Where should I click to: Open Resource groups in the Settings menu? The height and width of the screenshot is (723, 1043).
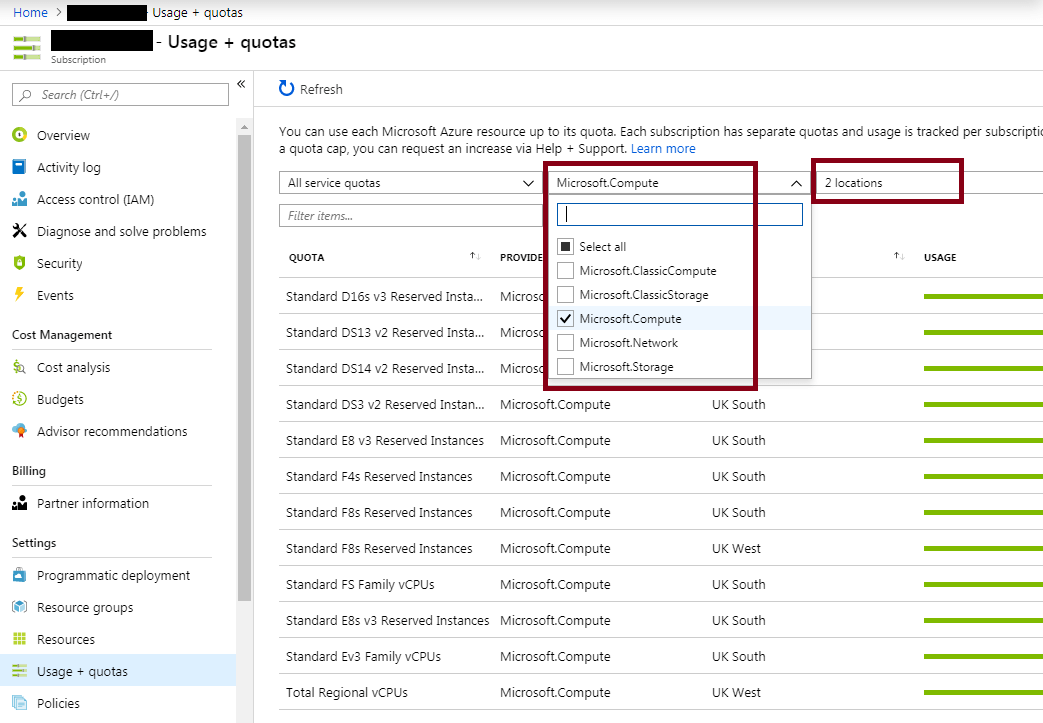(84, 607)
